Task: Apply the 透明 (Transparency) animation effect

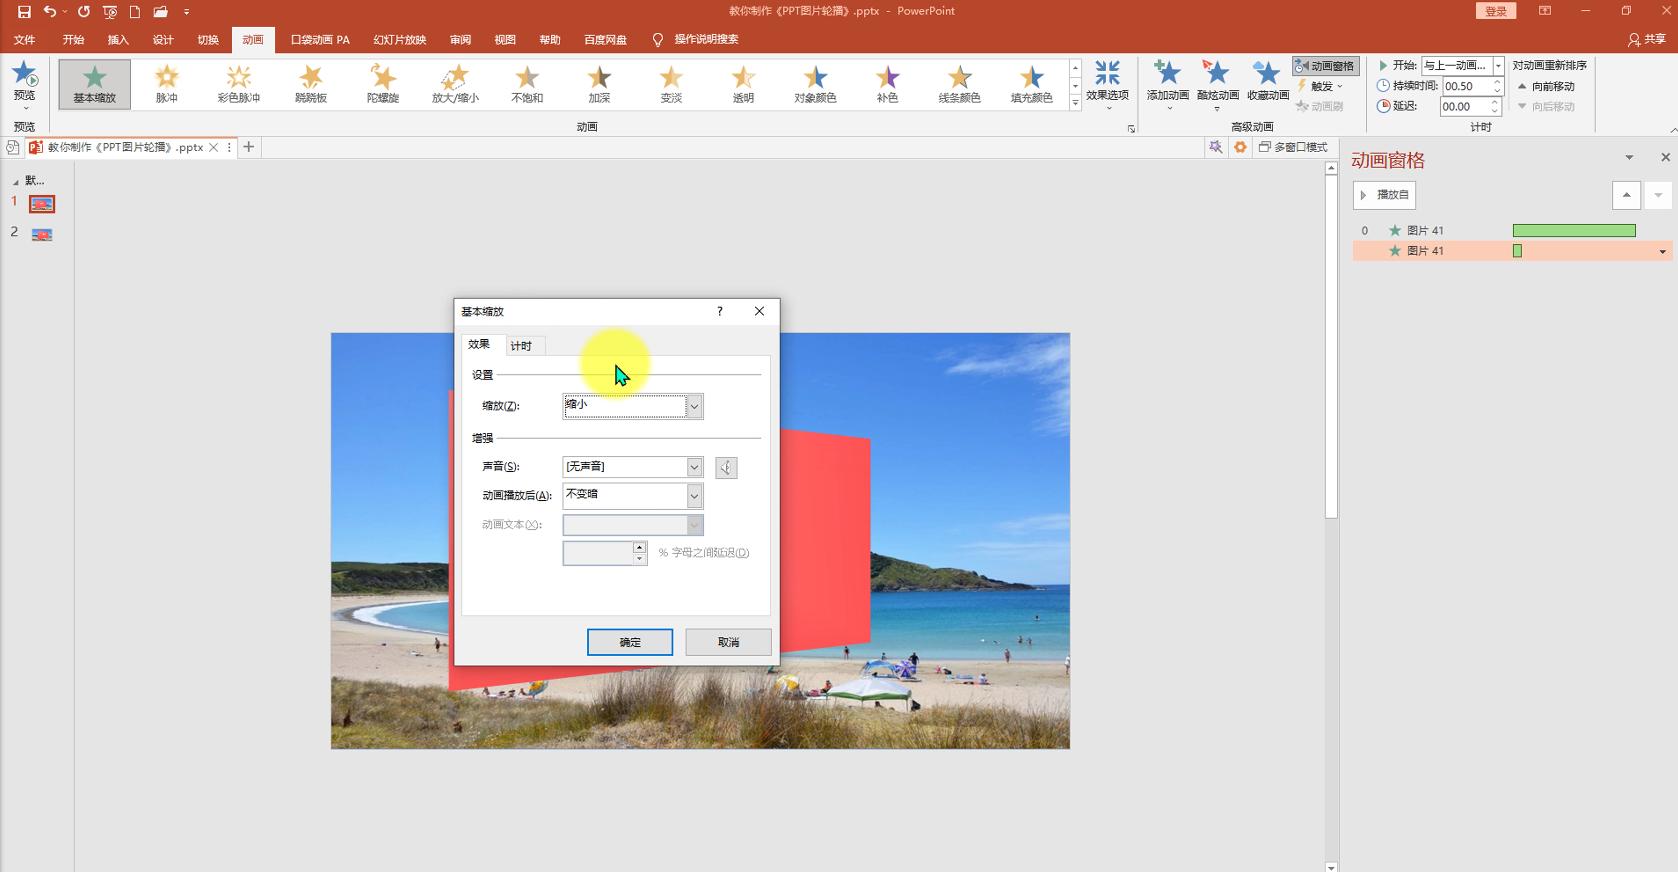Action: [x=742, y=83]
